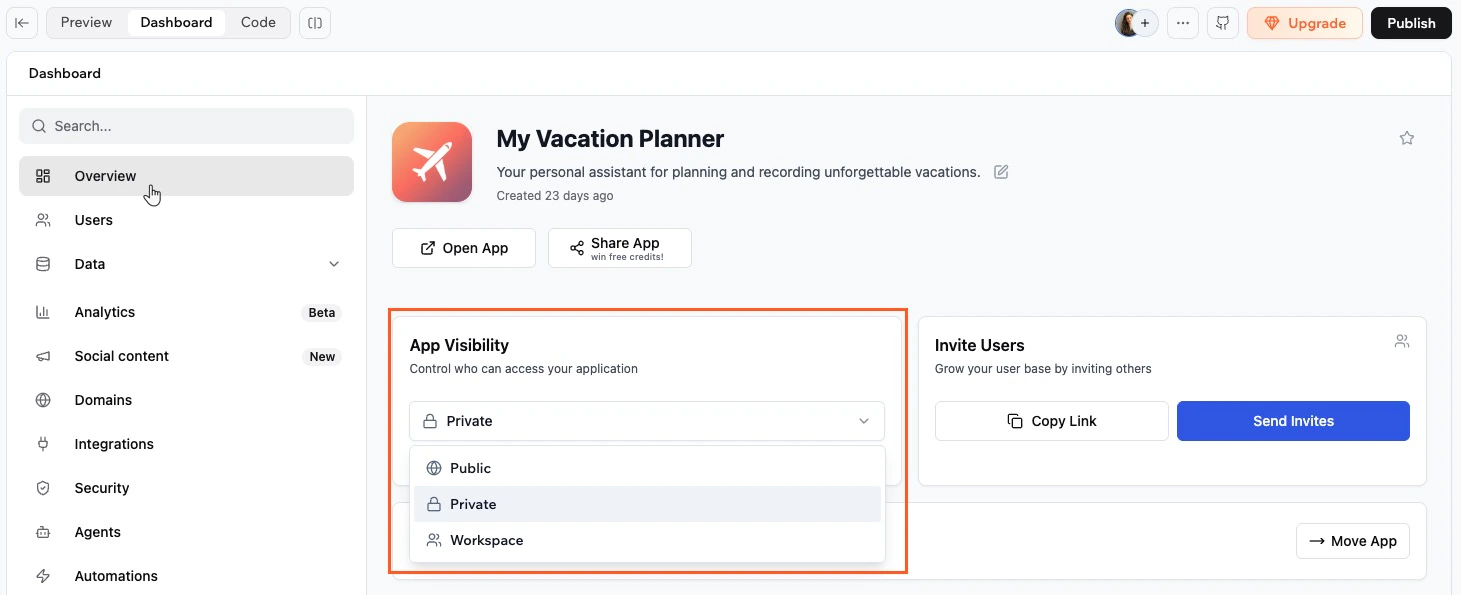Switch to the Code tab

[x=257, y=21]
